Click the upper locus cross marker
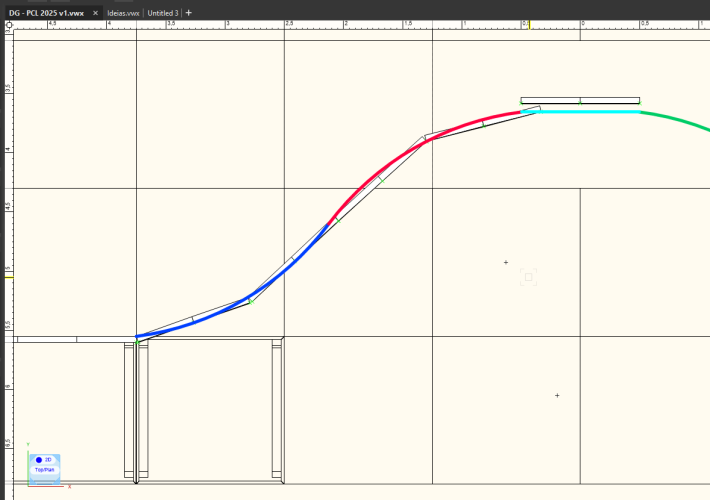The width and height of the screenshot is (710, 500). [506, 263]
